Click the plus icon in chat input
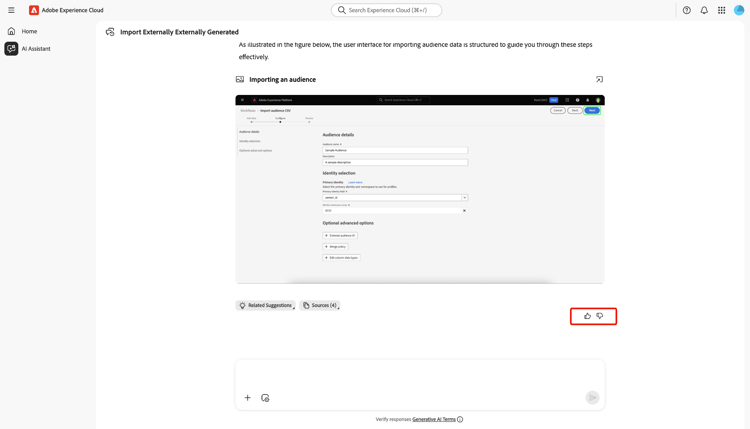This screenshot has height=429, width=750. point(247,397)
